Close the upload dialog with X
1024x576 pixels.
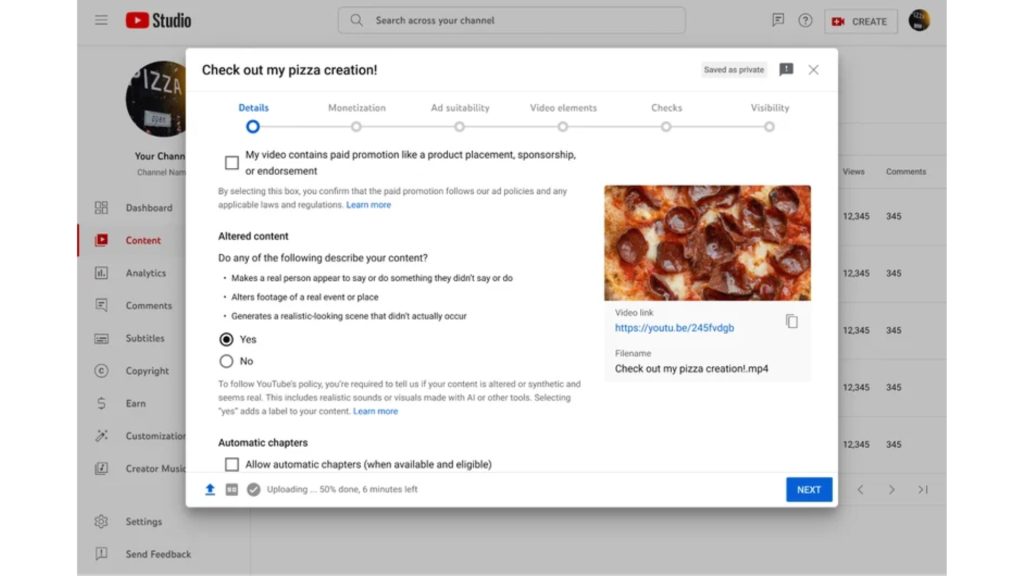tap(813, 70)
